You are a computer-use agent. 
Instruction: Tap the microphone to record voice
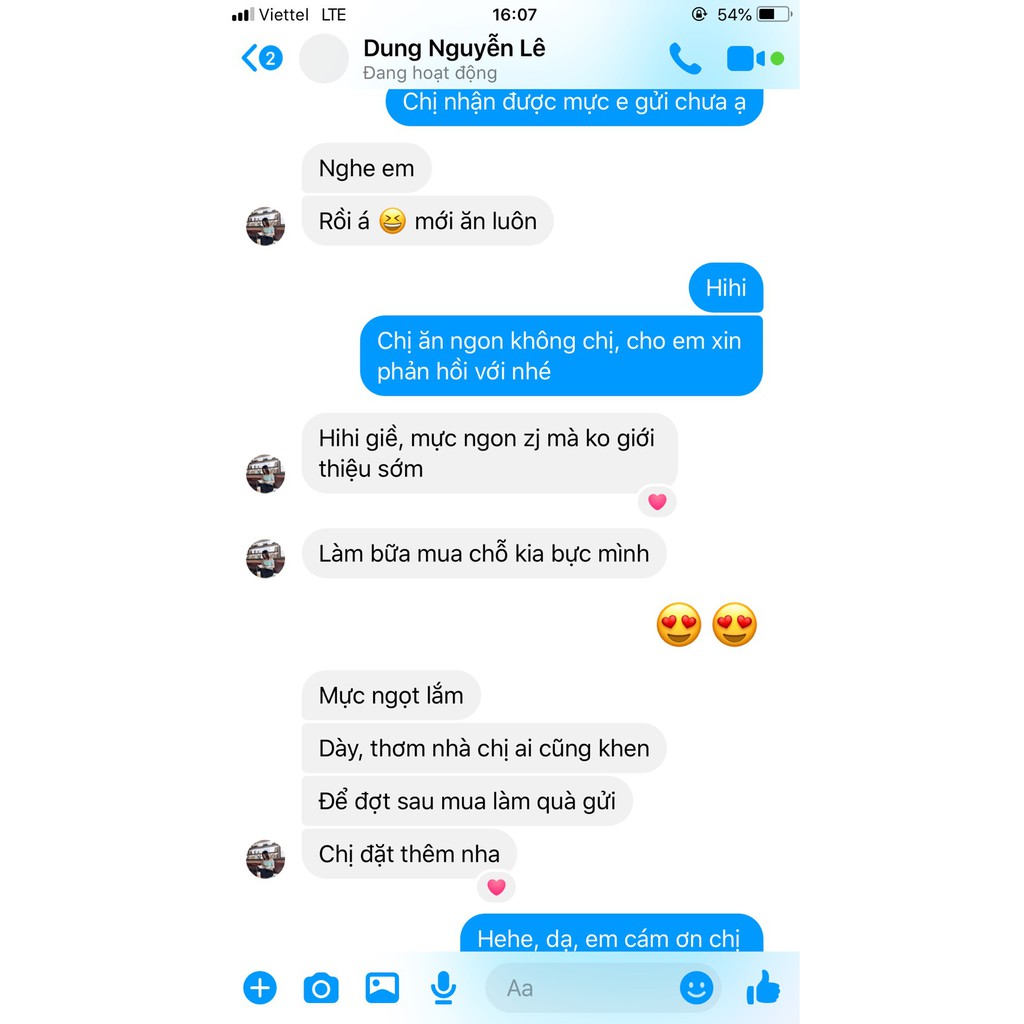click(x=443, y=987)
